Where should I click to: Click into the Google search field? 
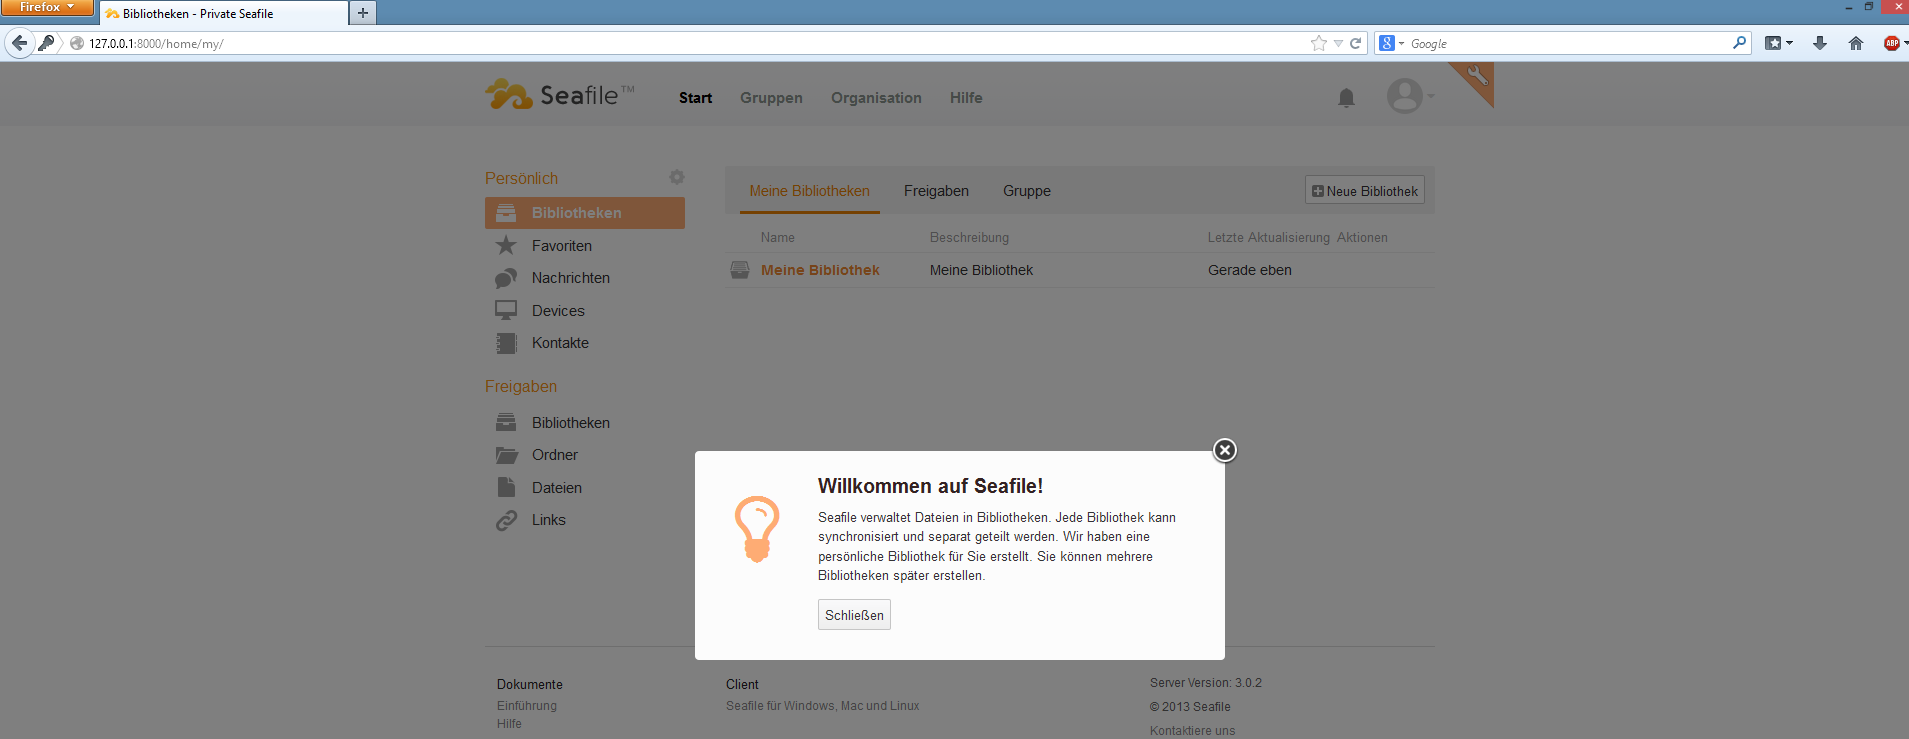[1568, 44]
